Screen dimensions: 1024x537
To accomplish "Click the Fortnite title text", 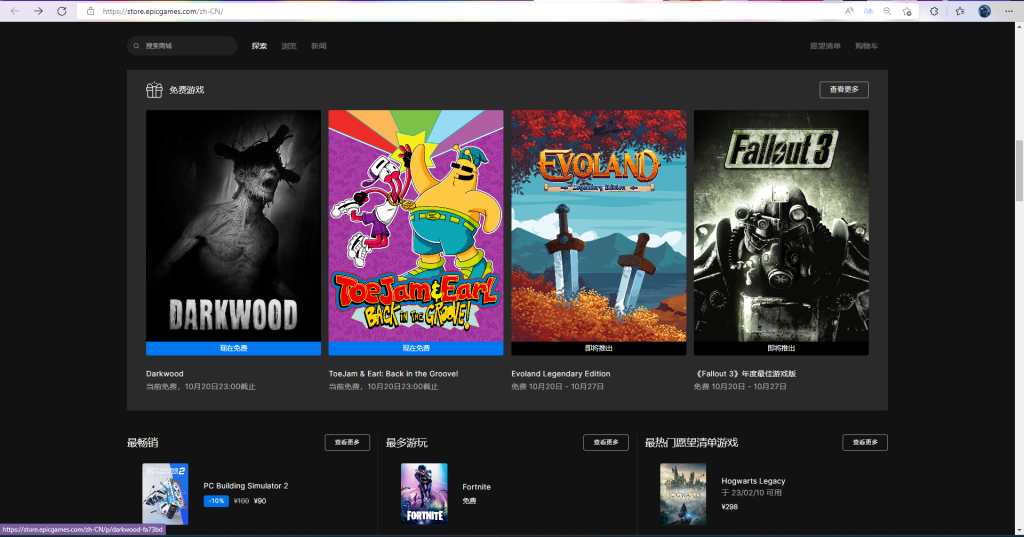I will tap(476, 487).
